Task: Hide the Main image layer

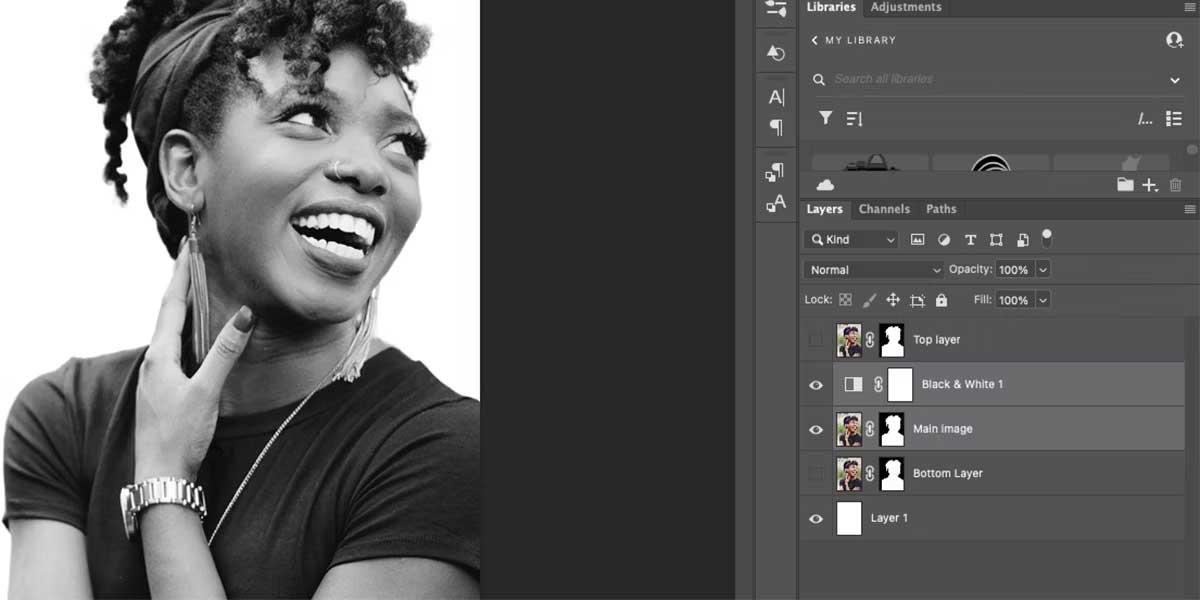Action: [x=816, y=429]
